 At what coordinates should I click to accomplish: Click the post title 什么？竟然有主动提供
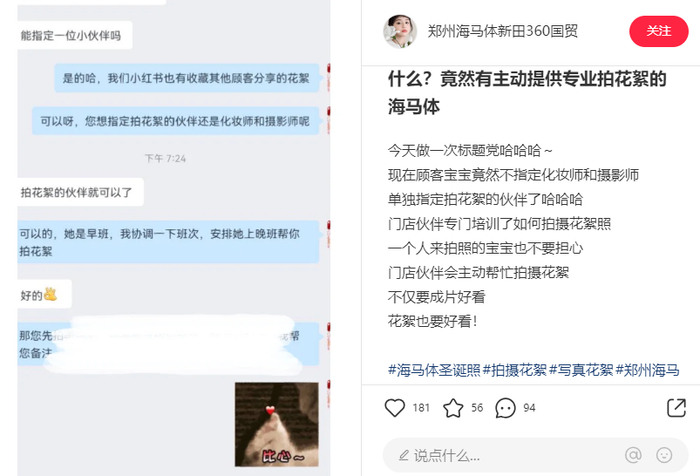pyautogui.click(x=527, y=92)
